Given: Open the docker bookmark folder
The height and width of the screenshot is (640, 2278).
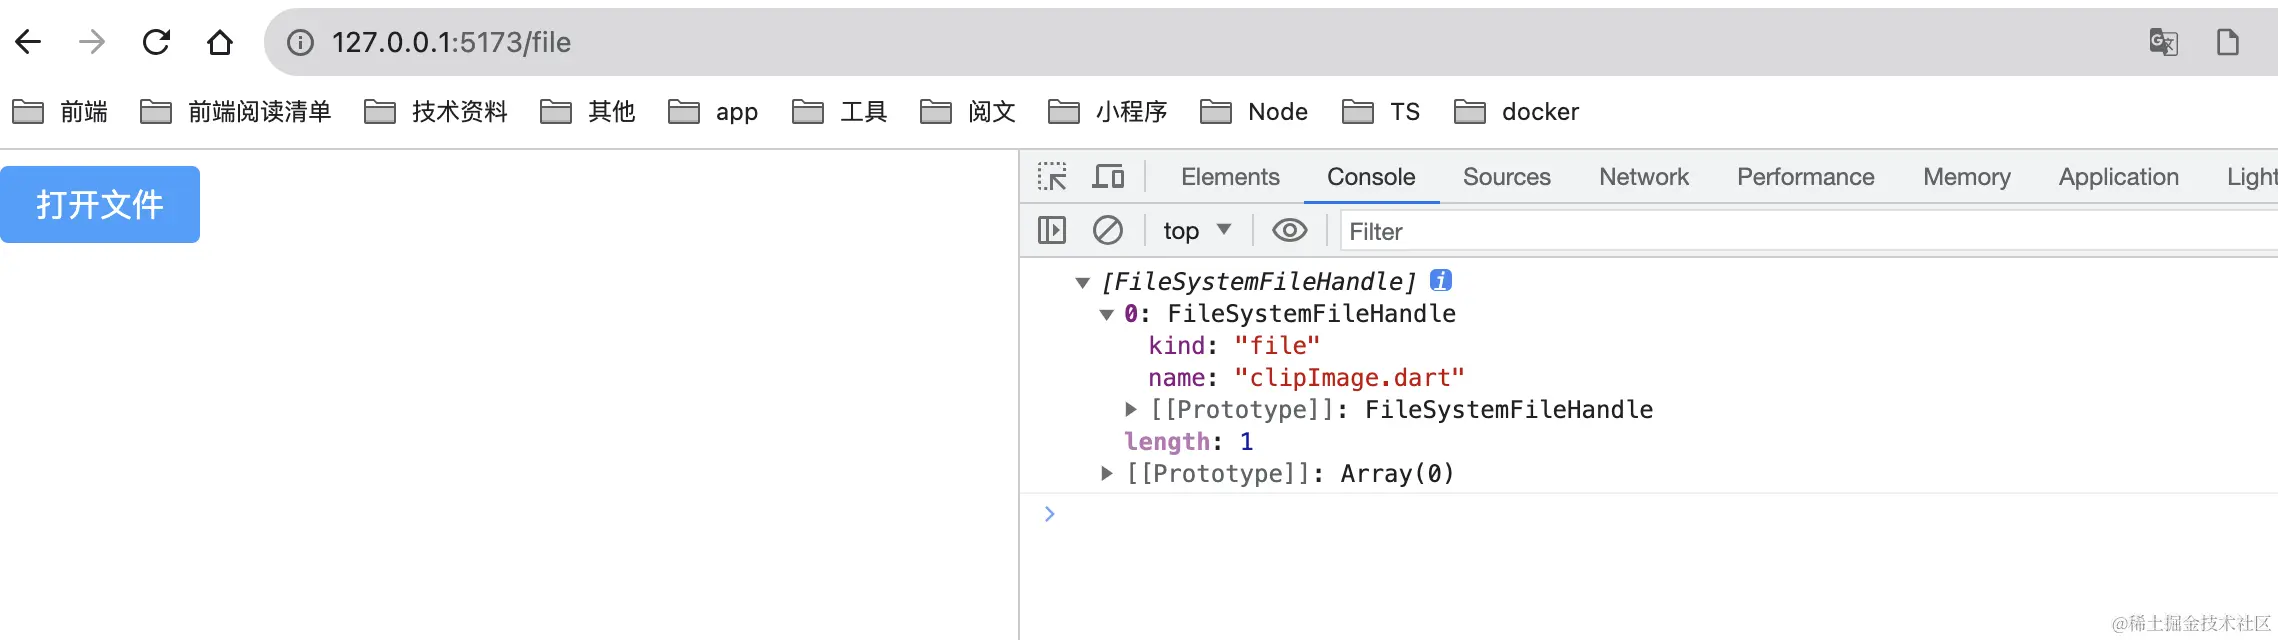Looking at the screenshot, I should (x=1517, y=111).
